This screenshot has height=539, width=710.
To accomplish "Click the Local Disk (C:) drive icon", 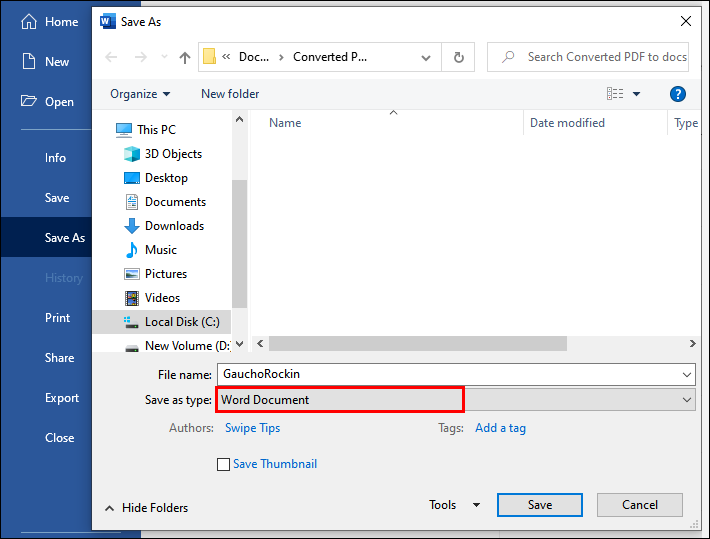I will pyautogui.click(x=131, y=322).
